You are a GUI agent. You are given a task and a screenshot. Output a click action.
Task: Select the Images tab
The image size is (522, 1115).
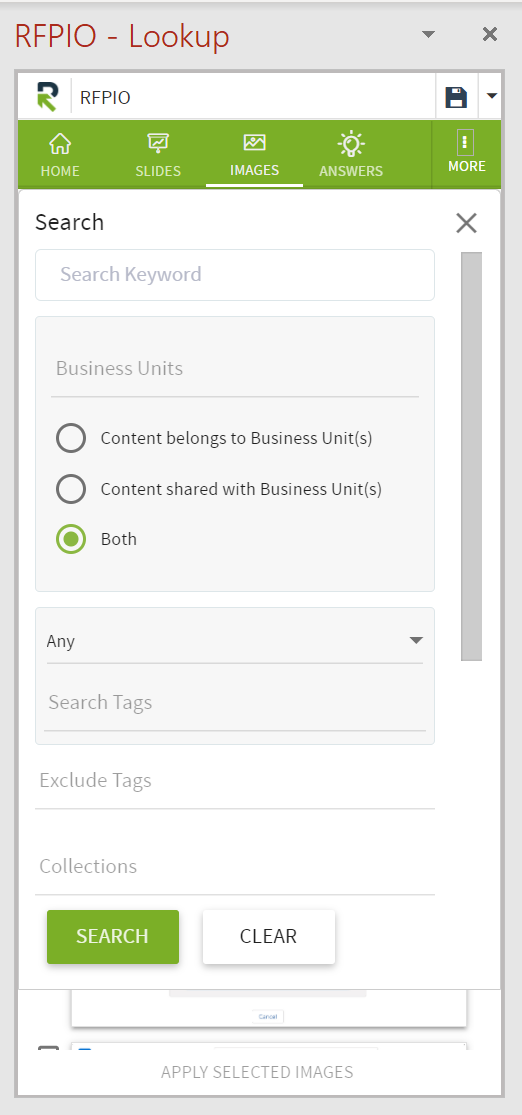[255, 154]
